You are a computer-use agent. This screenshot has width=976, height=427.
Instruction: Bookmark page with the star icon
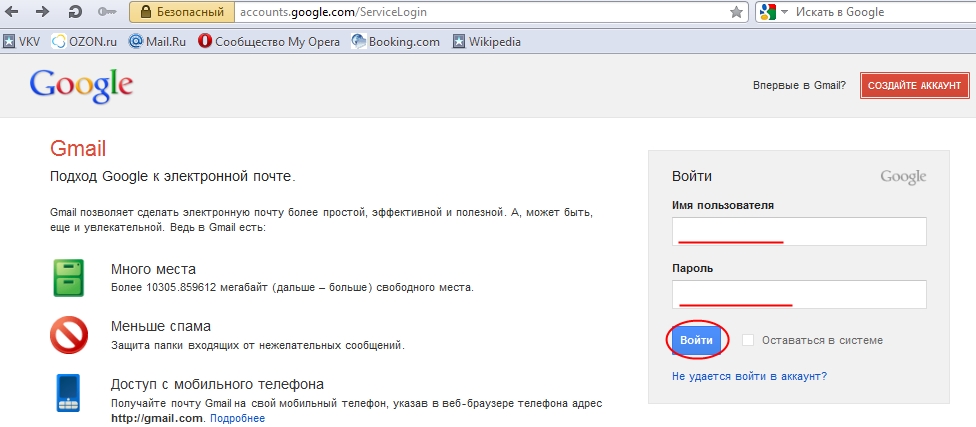[736, 12]
